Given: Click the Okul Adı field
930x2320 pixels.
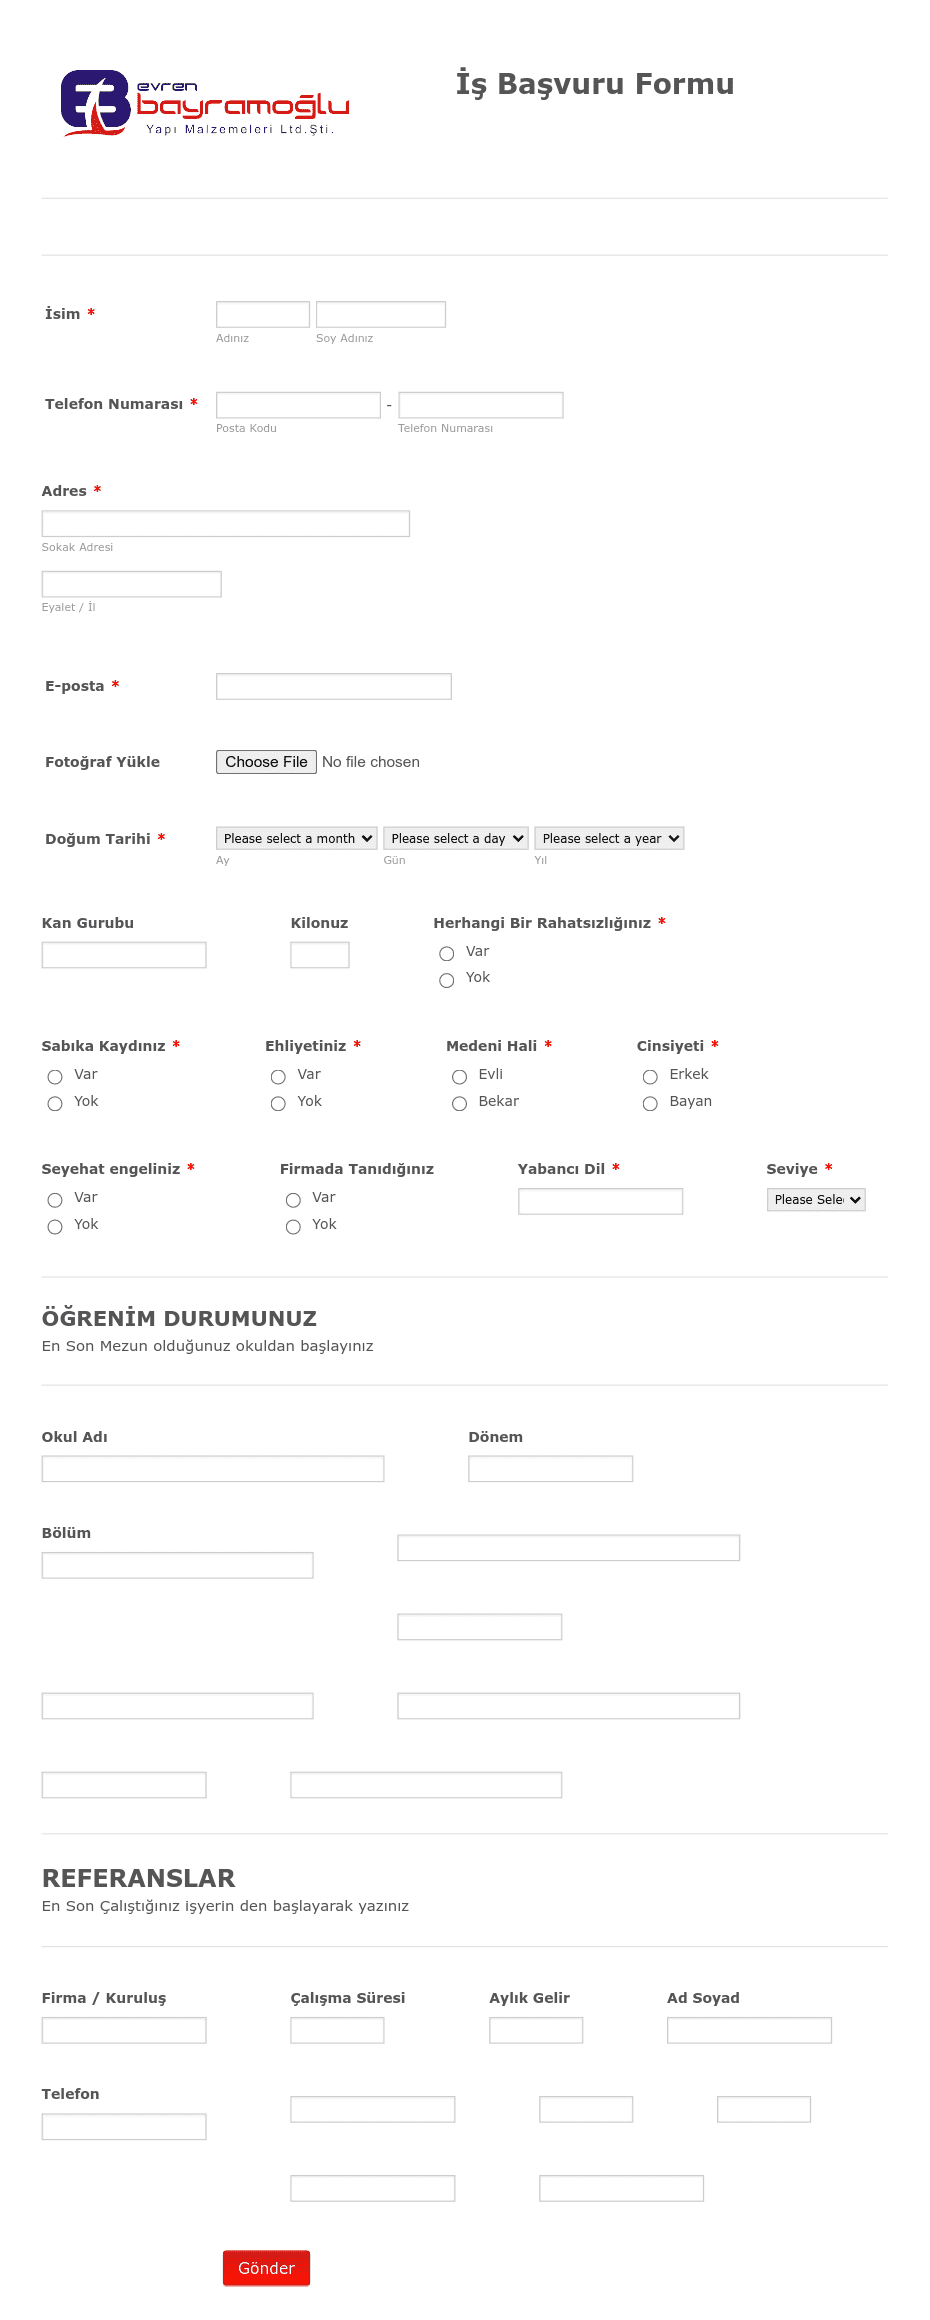Looking at the screenshot, I should (x=213, y=1469).
